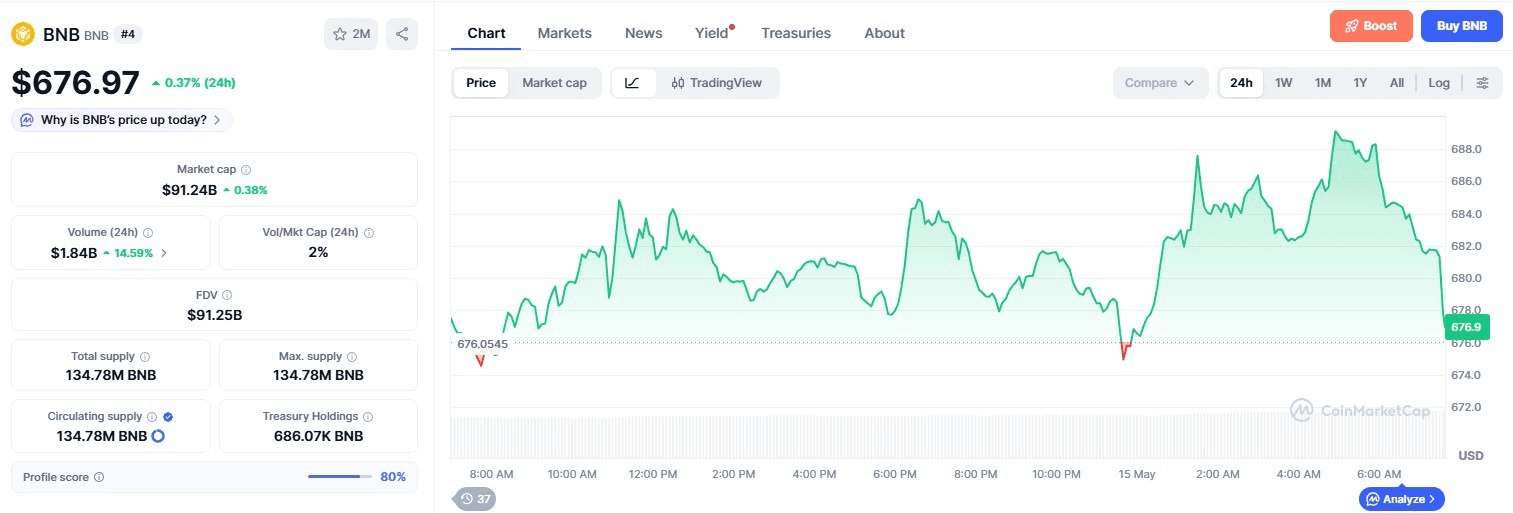Click the rocket Boost button

[1371, 26]
